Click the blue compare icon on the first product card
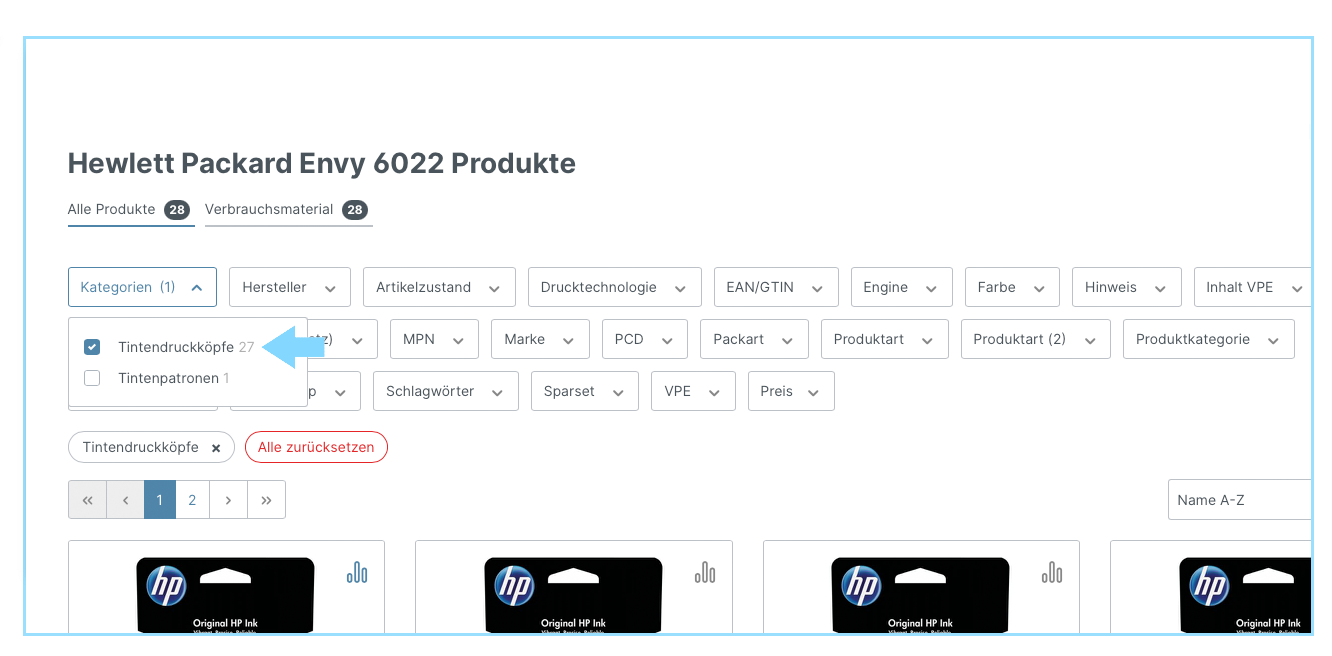This screenshot has height=656, width=1332. [x=357, y=572]
